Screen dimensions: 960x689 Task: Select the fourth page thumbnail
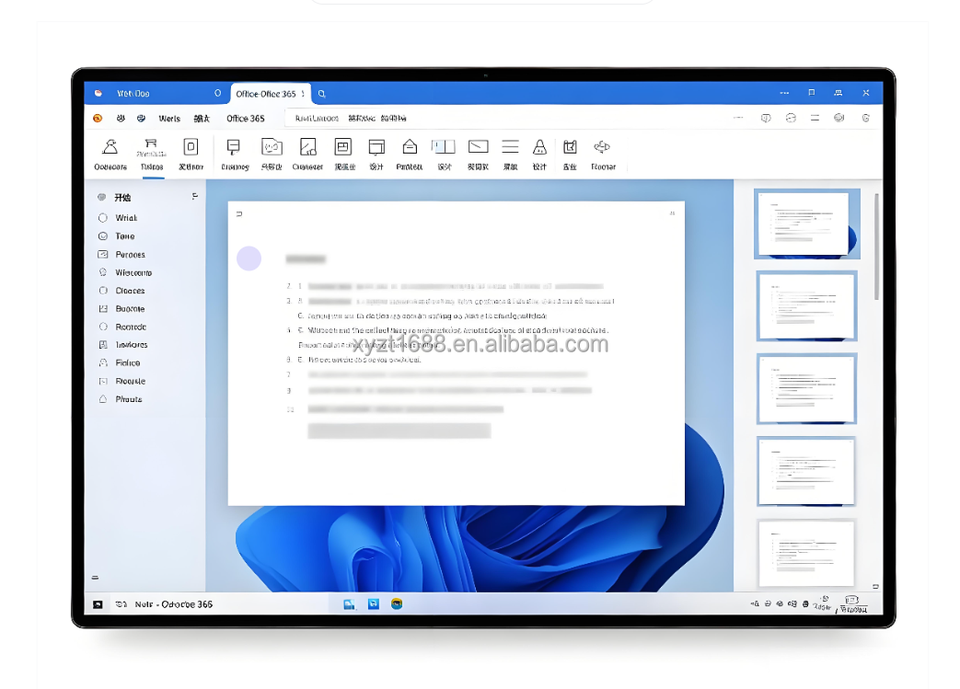(807, 471)
